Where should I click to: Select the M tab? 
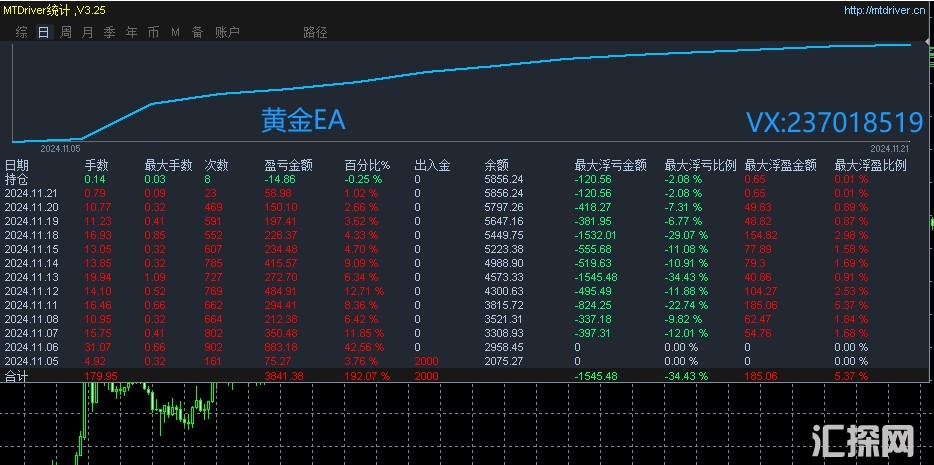(176, 32)
